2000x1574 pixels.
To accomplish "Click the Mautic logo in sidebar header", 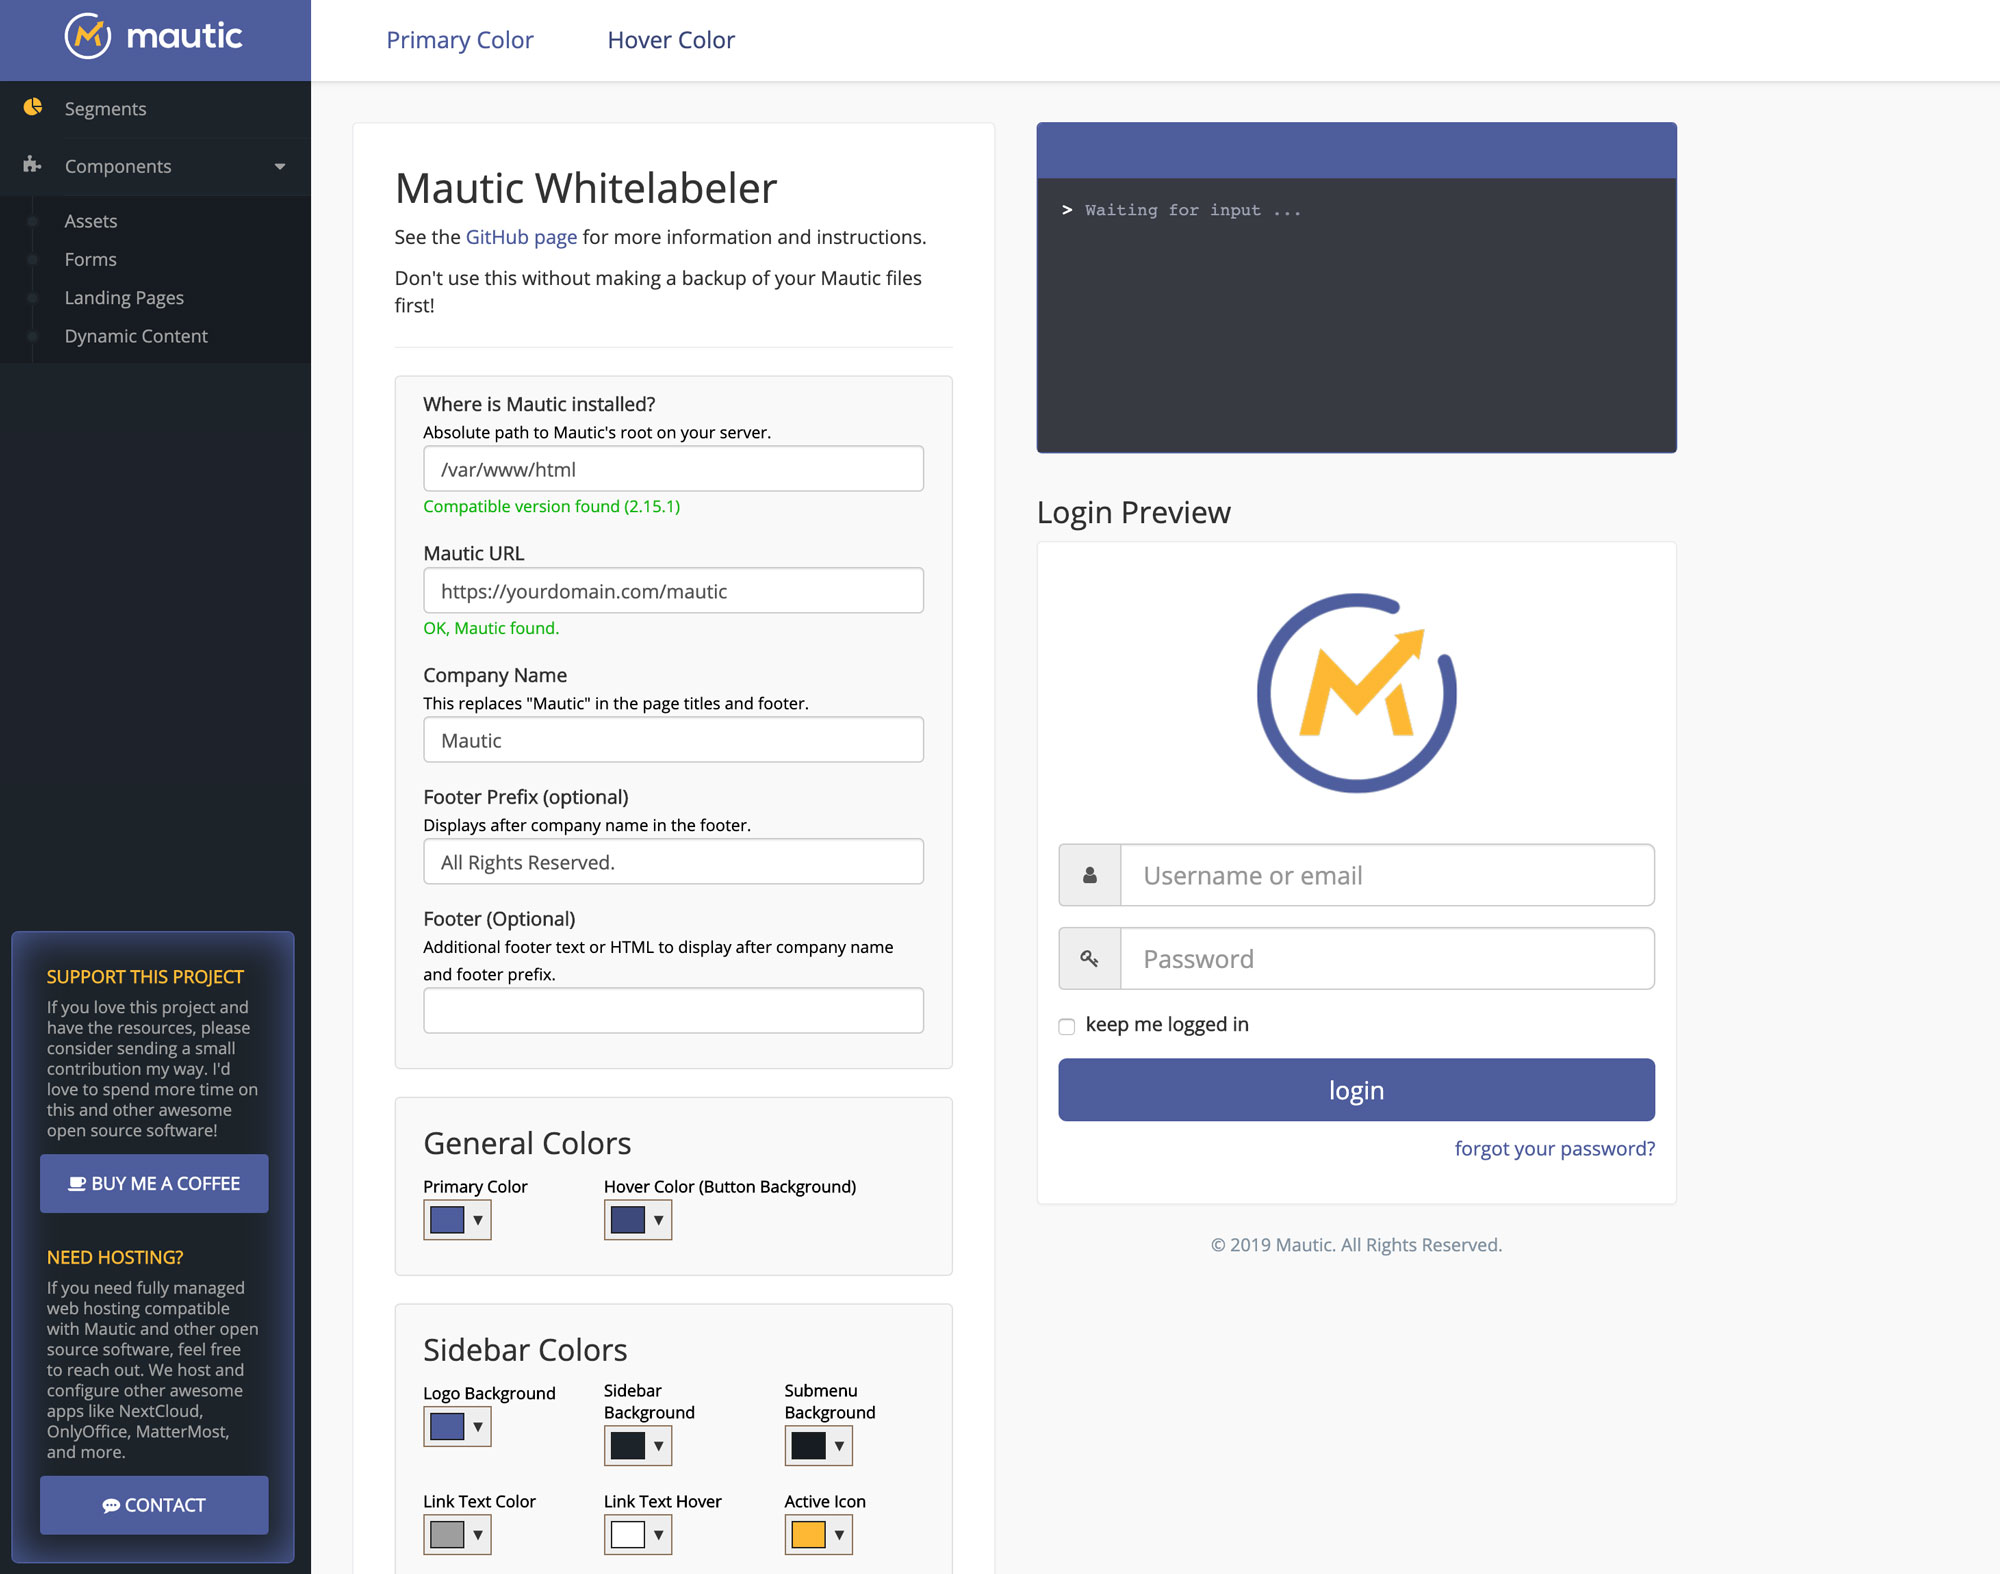I will [x=154, y=37].
